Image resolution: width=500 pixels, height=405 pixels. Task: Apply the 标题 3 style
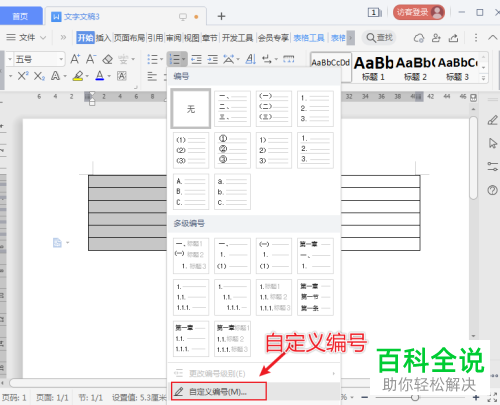457,68
